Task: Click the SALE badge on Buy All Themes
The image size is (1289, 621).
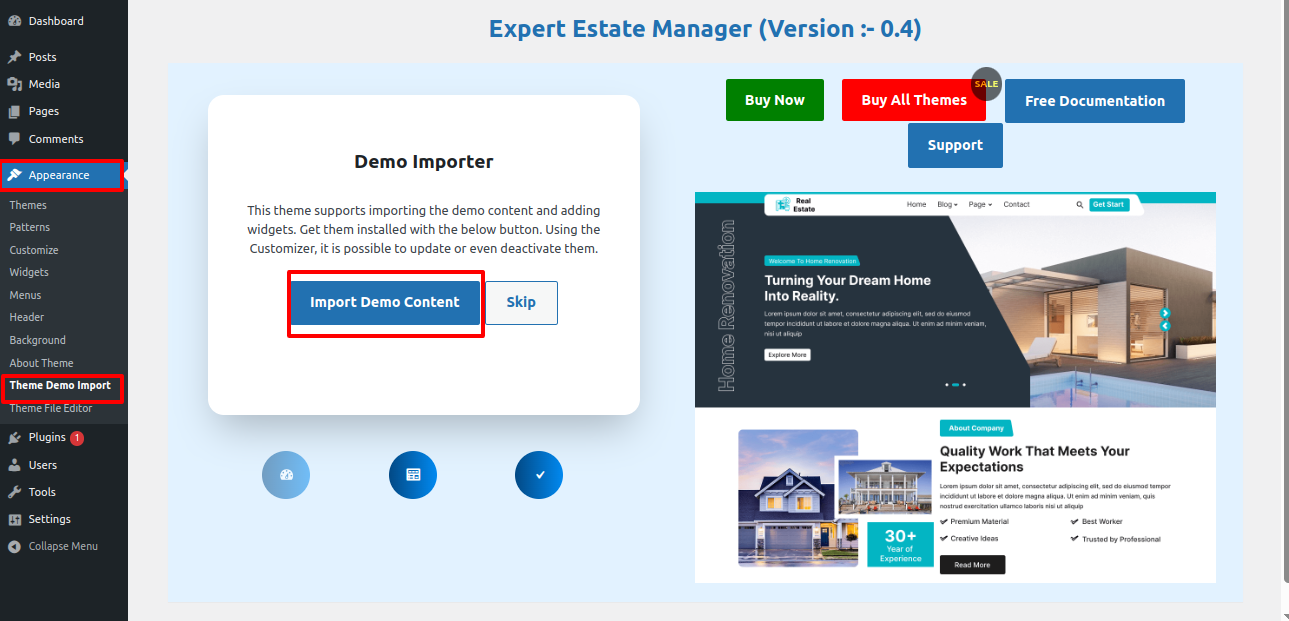Action: tap(986, 84)
